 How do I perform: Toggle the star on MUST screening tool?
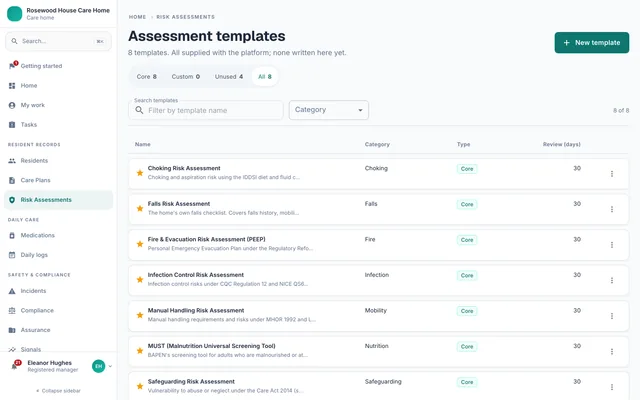[x=140, y=350]
